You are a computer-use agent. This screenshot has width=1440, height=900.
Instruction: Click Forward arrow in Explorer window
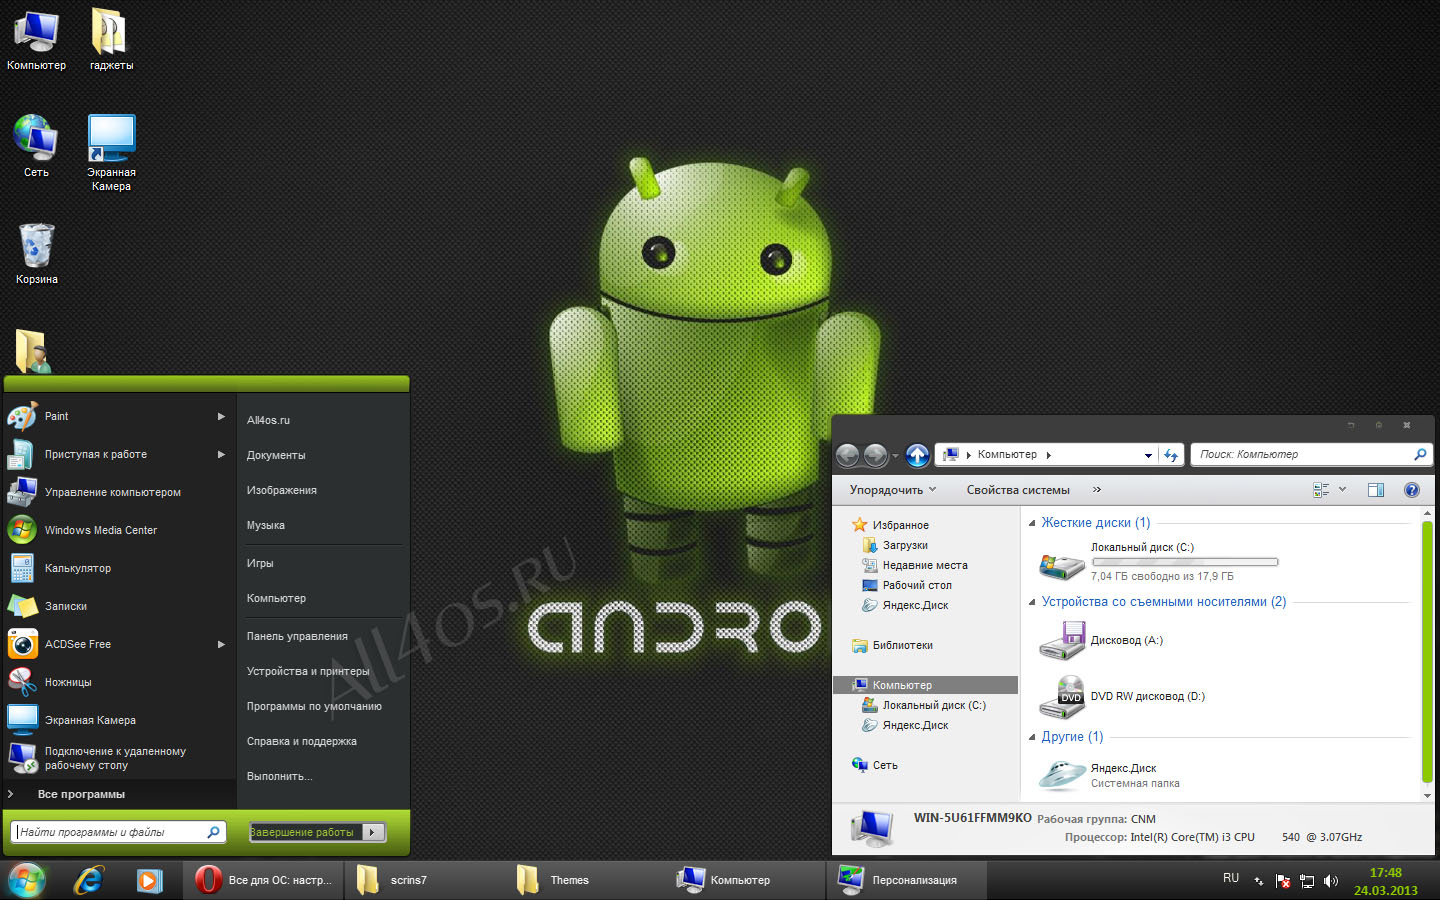click(875, 455)
